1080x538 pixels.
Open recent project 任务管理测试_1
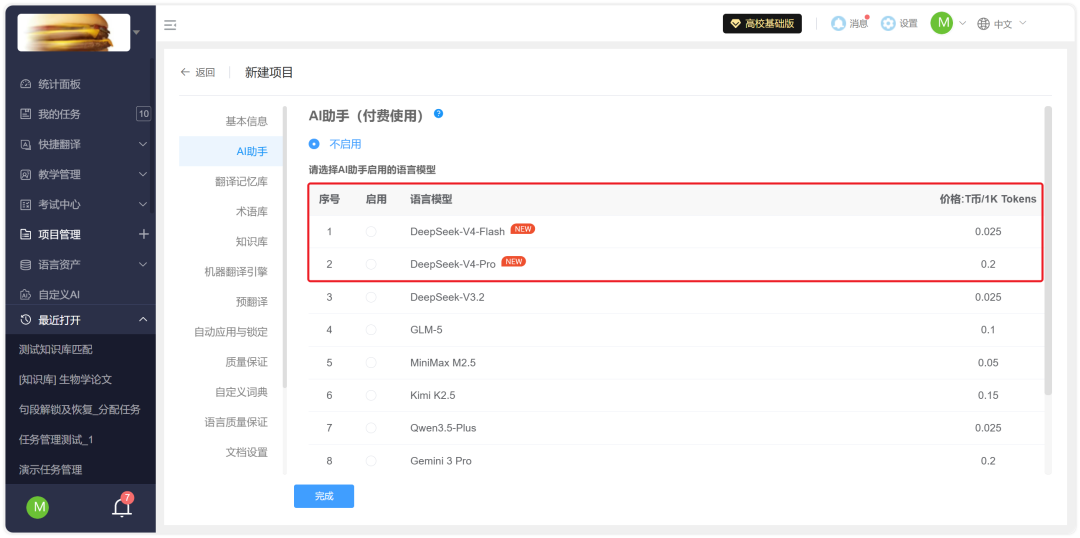point(56,439)
